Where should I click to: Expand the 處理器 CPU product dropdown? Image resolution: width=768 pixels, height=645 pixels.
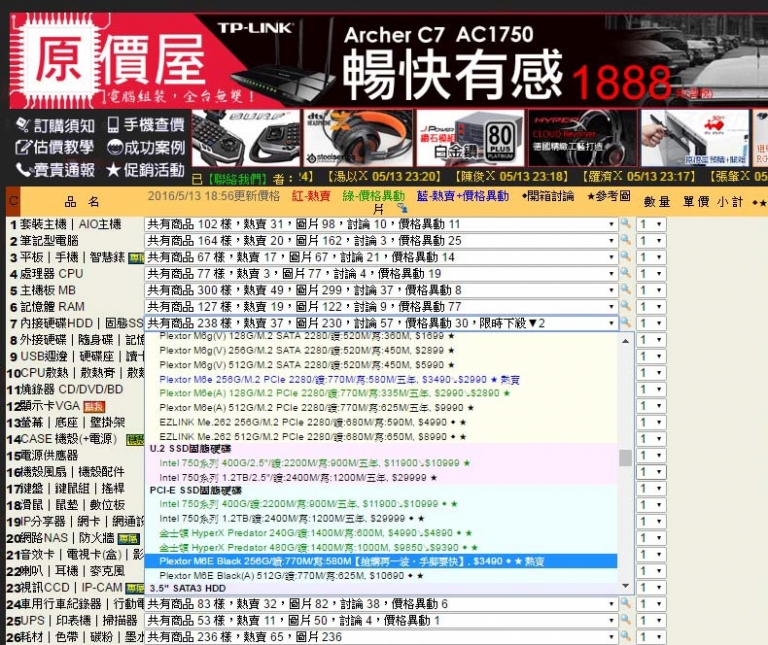point(381,273)
